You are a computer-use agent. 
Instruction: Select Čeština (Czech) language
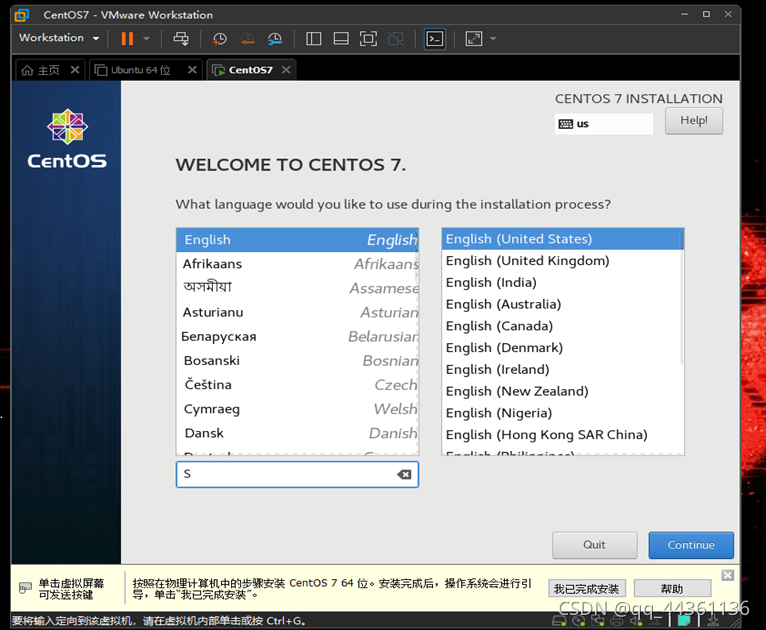(x=297, y=384)
